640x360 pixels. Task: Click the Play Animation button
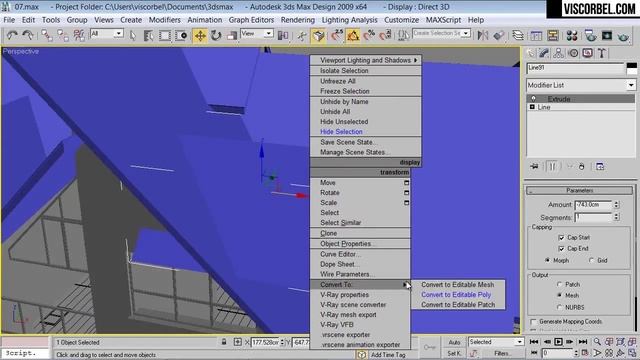(x=558, y=342)
